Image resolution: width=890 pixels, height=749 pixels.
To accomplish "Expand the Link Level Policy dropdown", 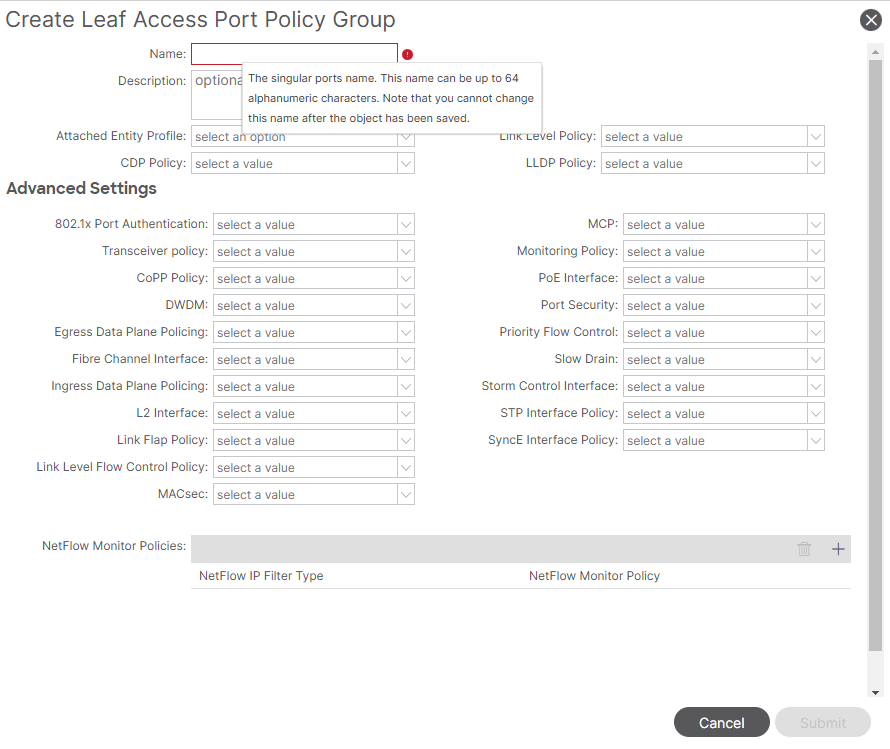I will point(712,137).
